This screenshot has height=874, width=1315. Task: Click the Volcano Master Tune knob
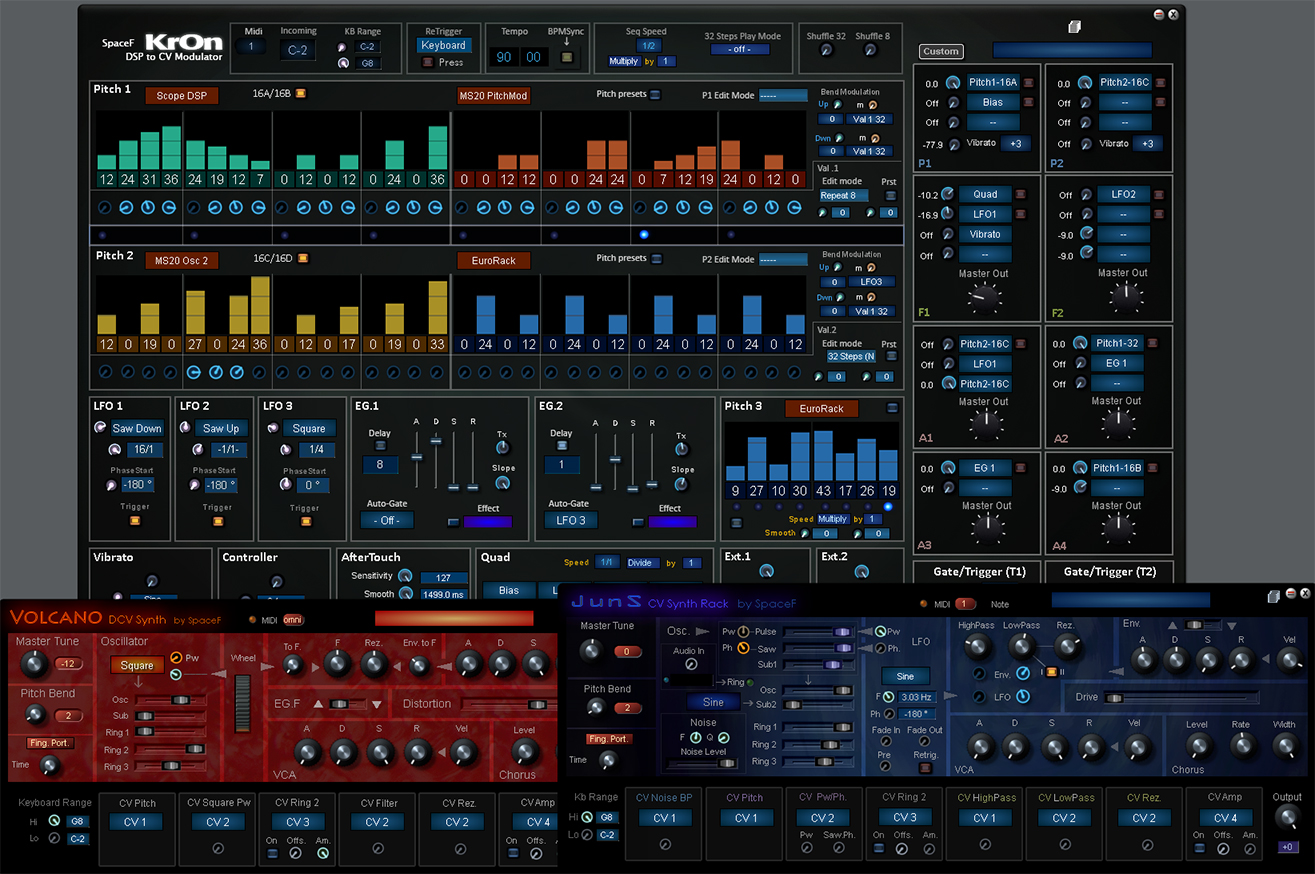coord(35,664)
